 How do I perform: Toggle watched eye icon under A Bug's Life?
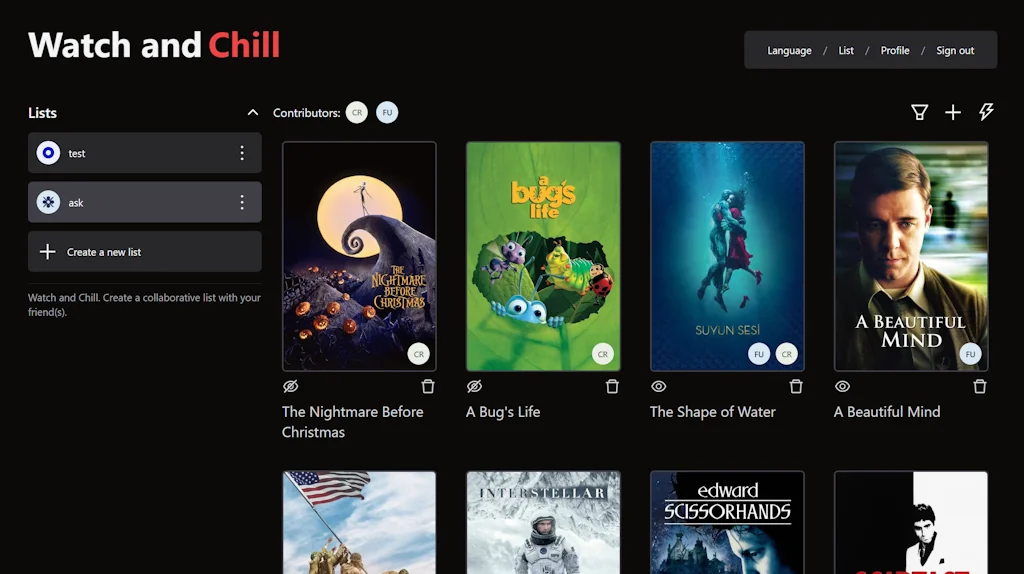475,386
